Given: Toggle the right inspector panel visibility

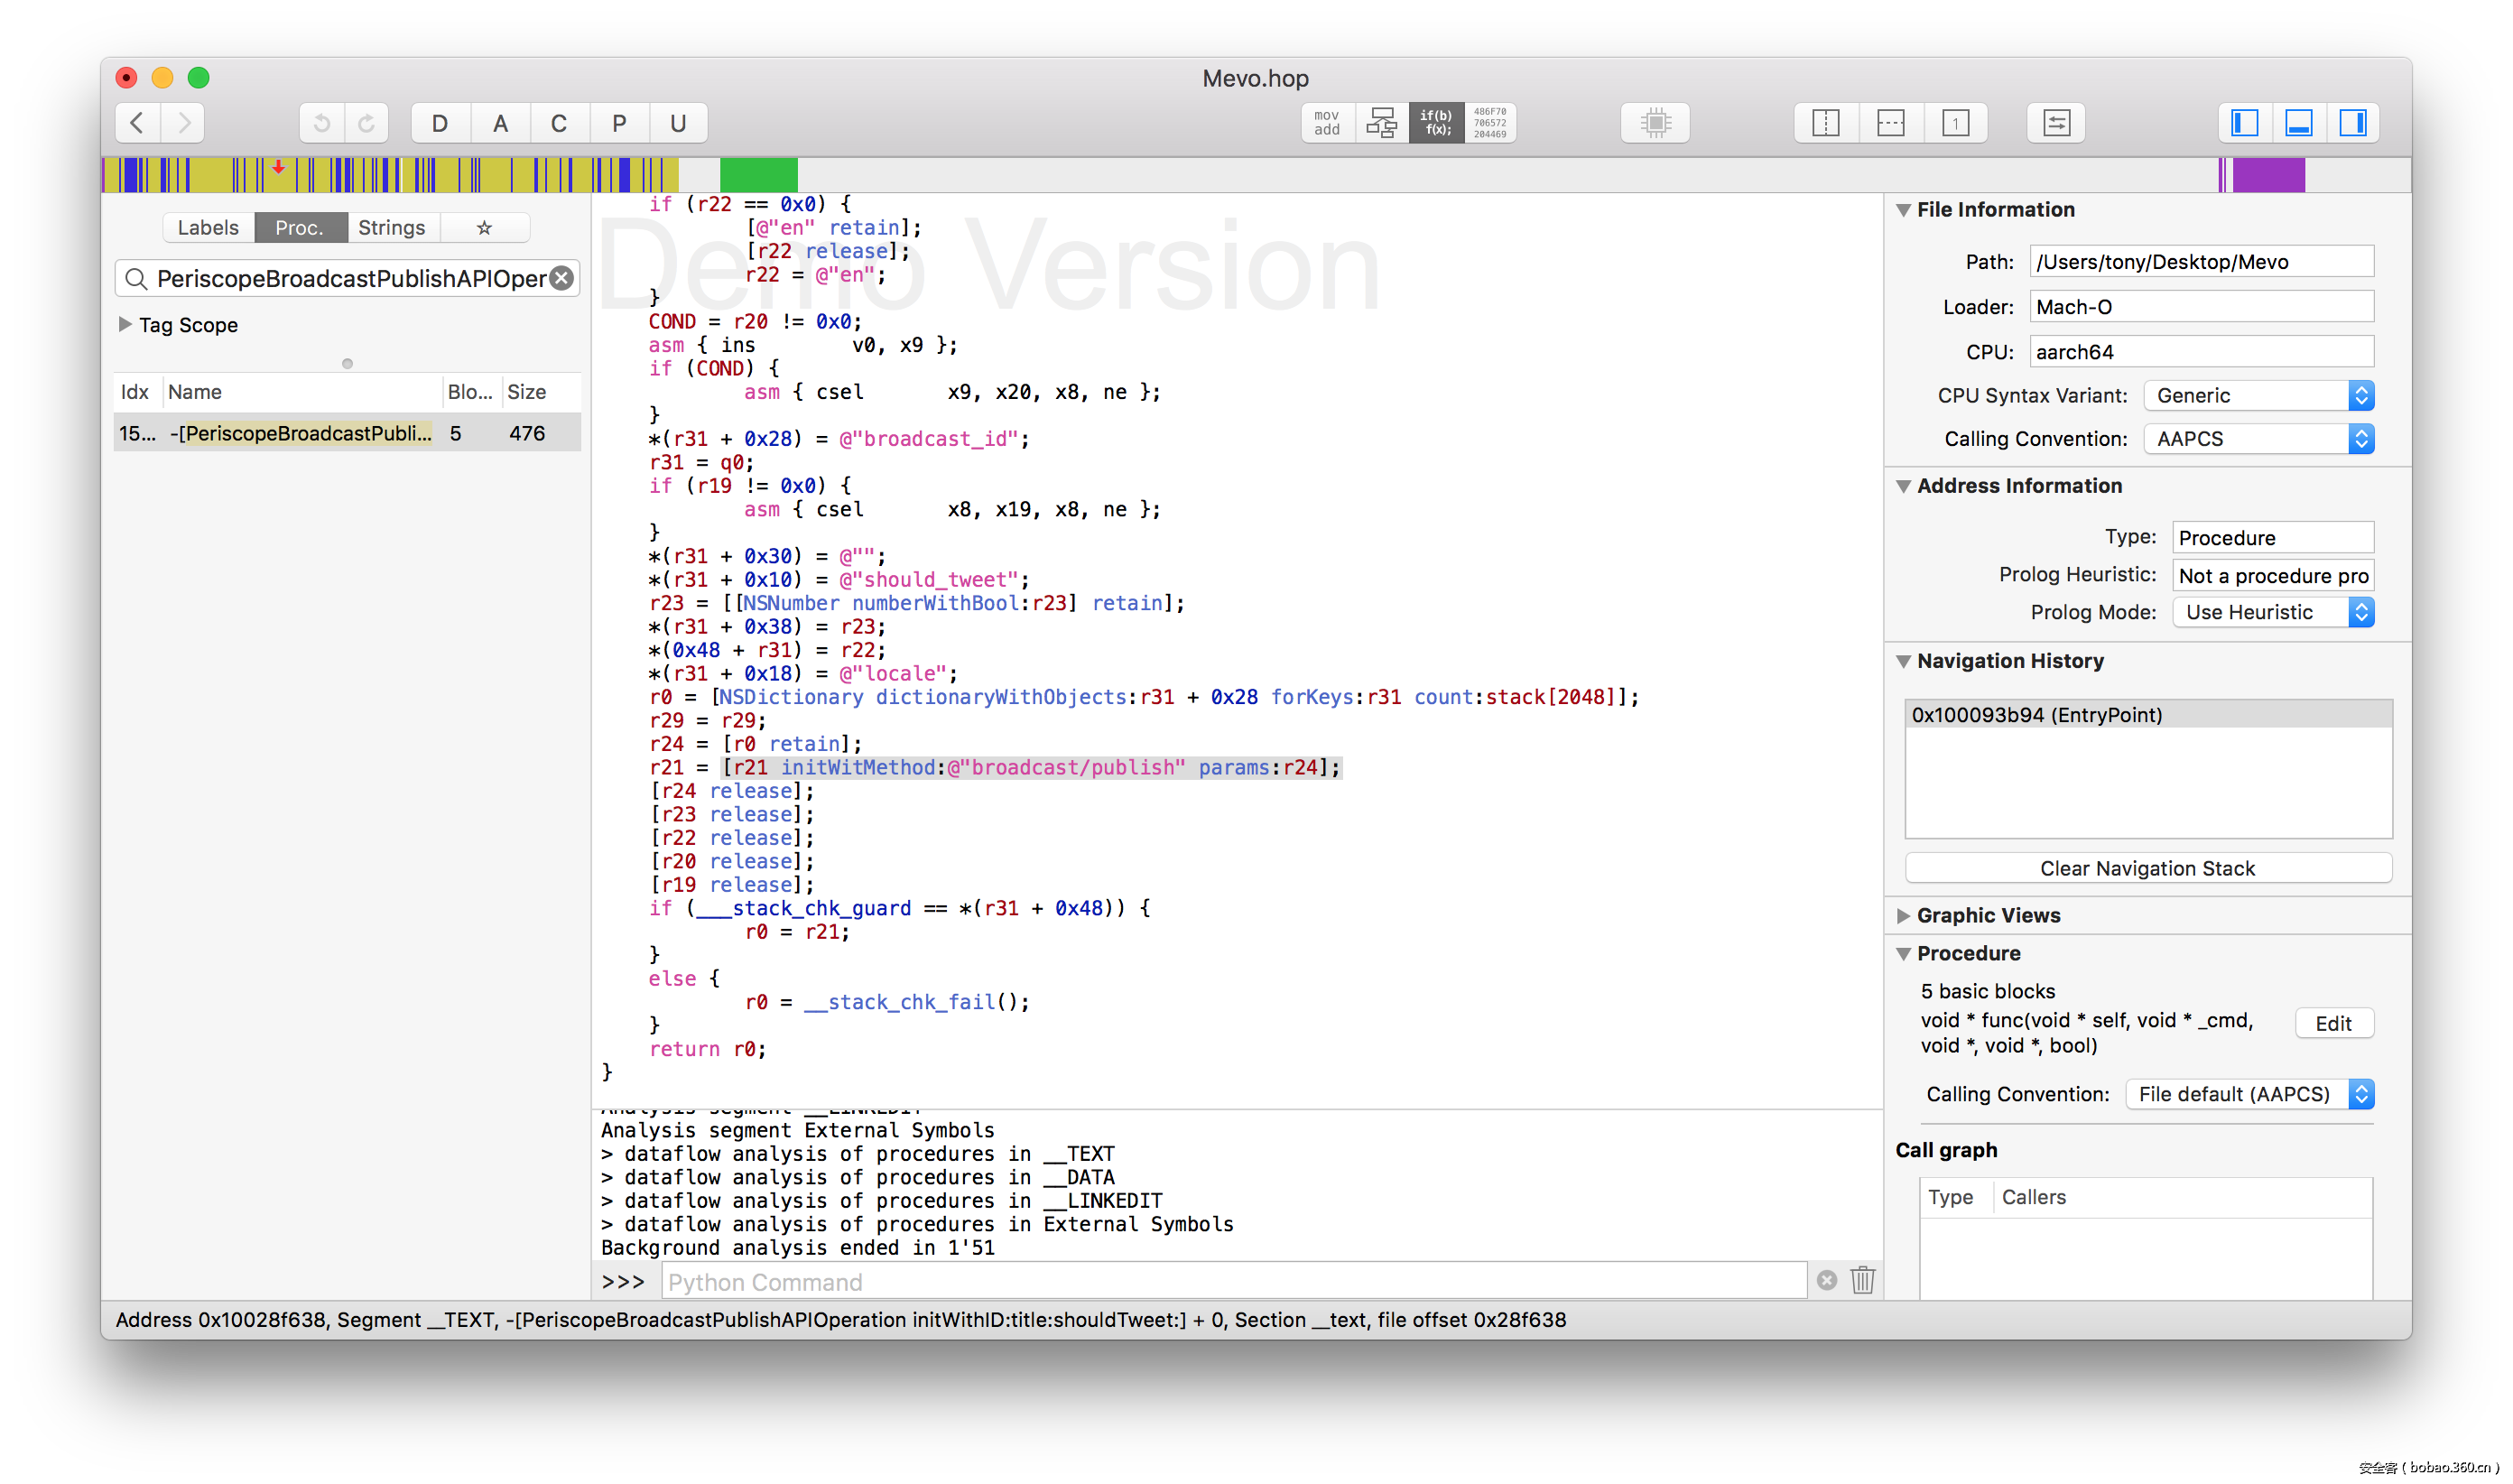Looking at the screenshot, I should (x=2353, y=123).
